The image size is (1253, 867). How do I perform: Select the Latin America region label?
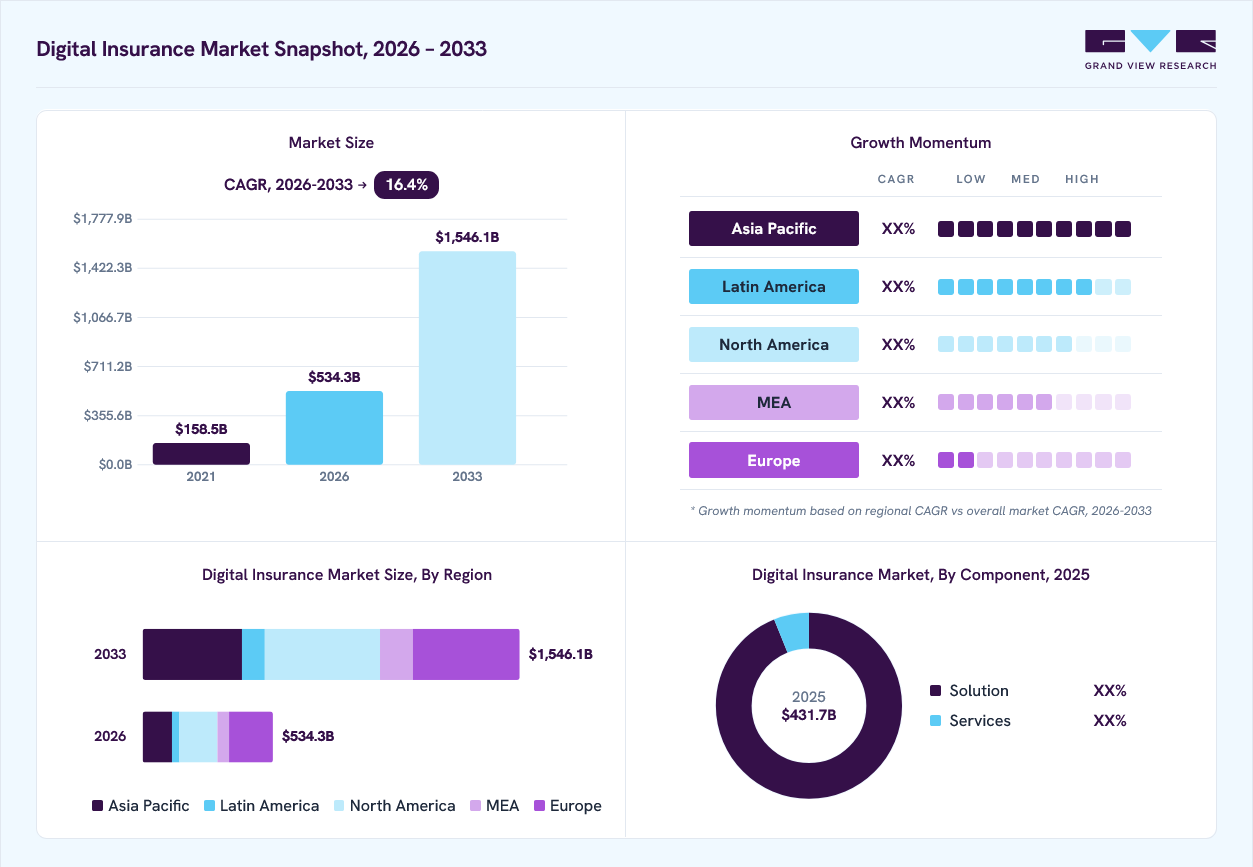pos(774,286)
